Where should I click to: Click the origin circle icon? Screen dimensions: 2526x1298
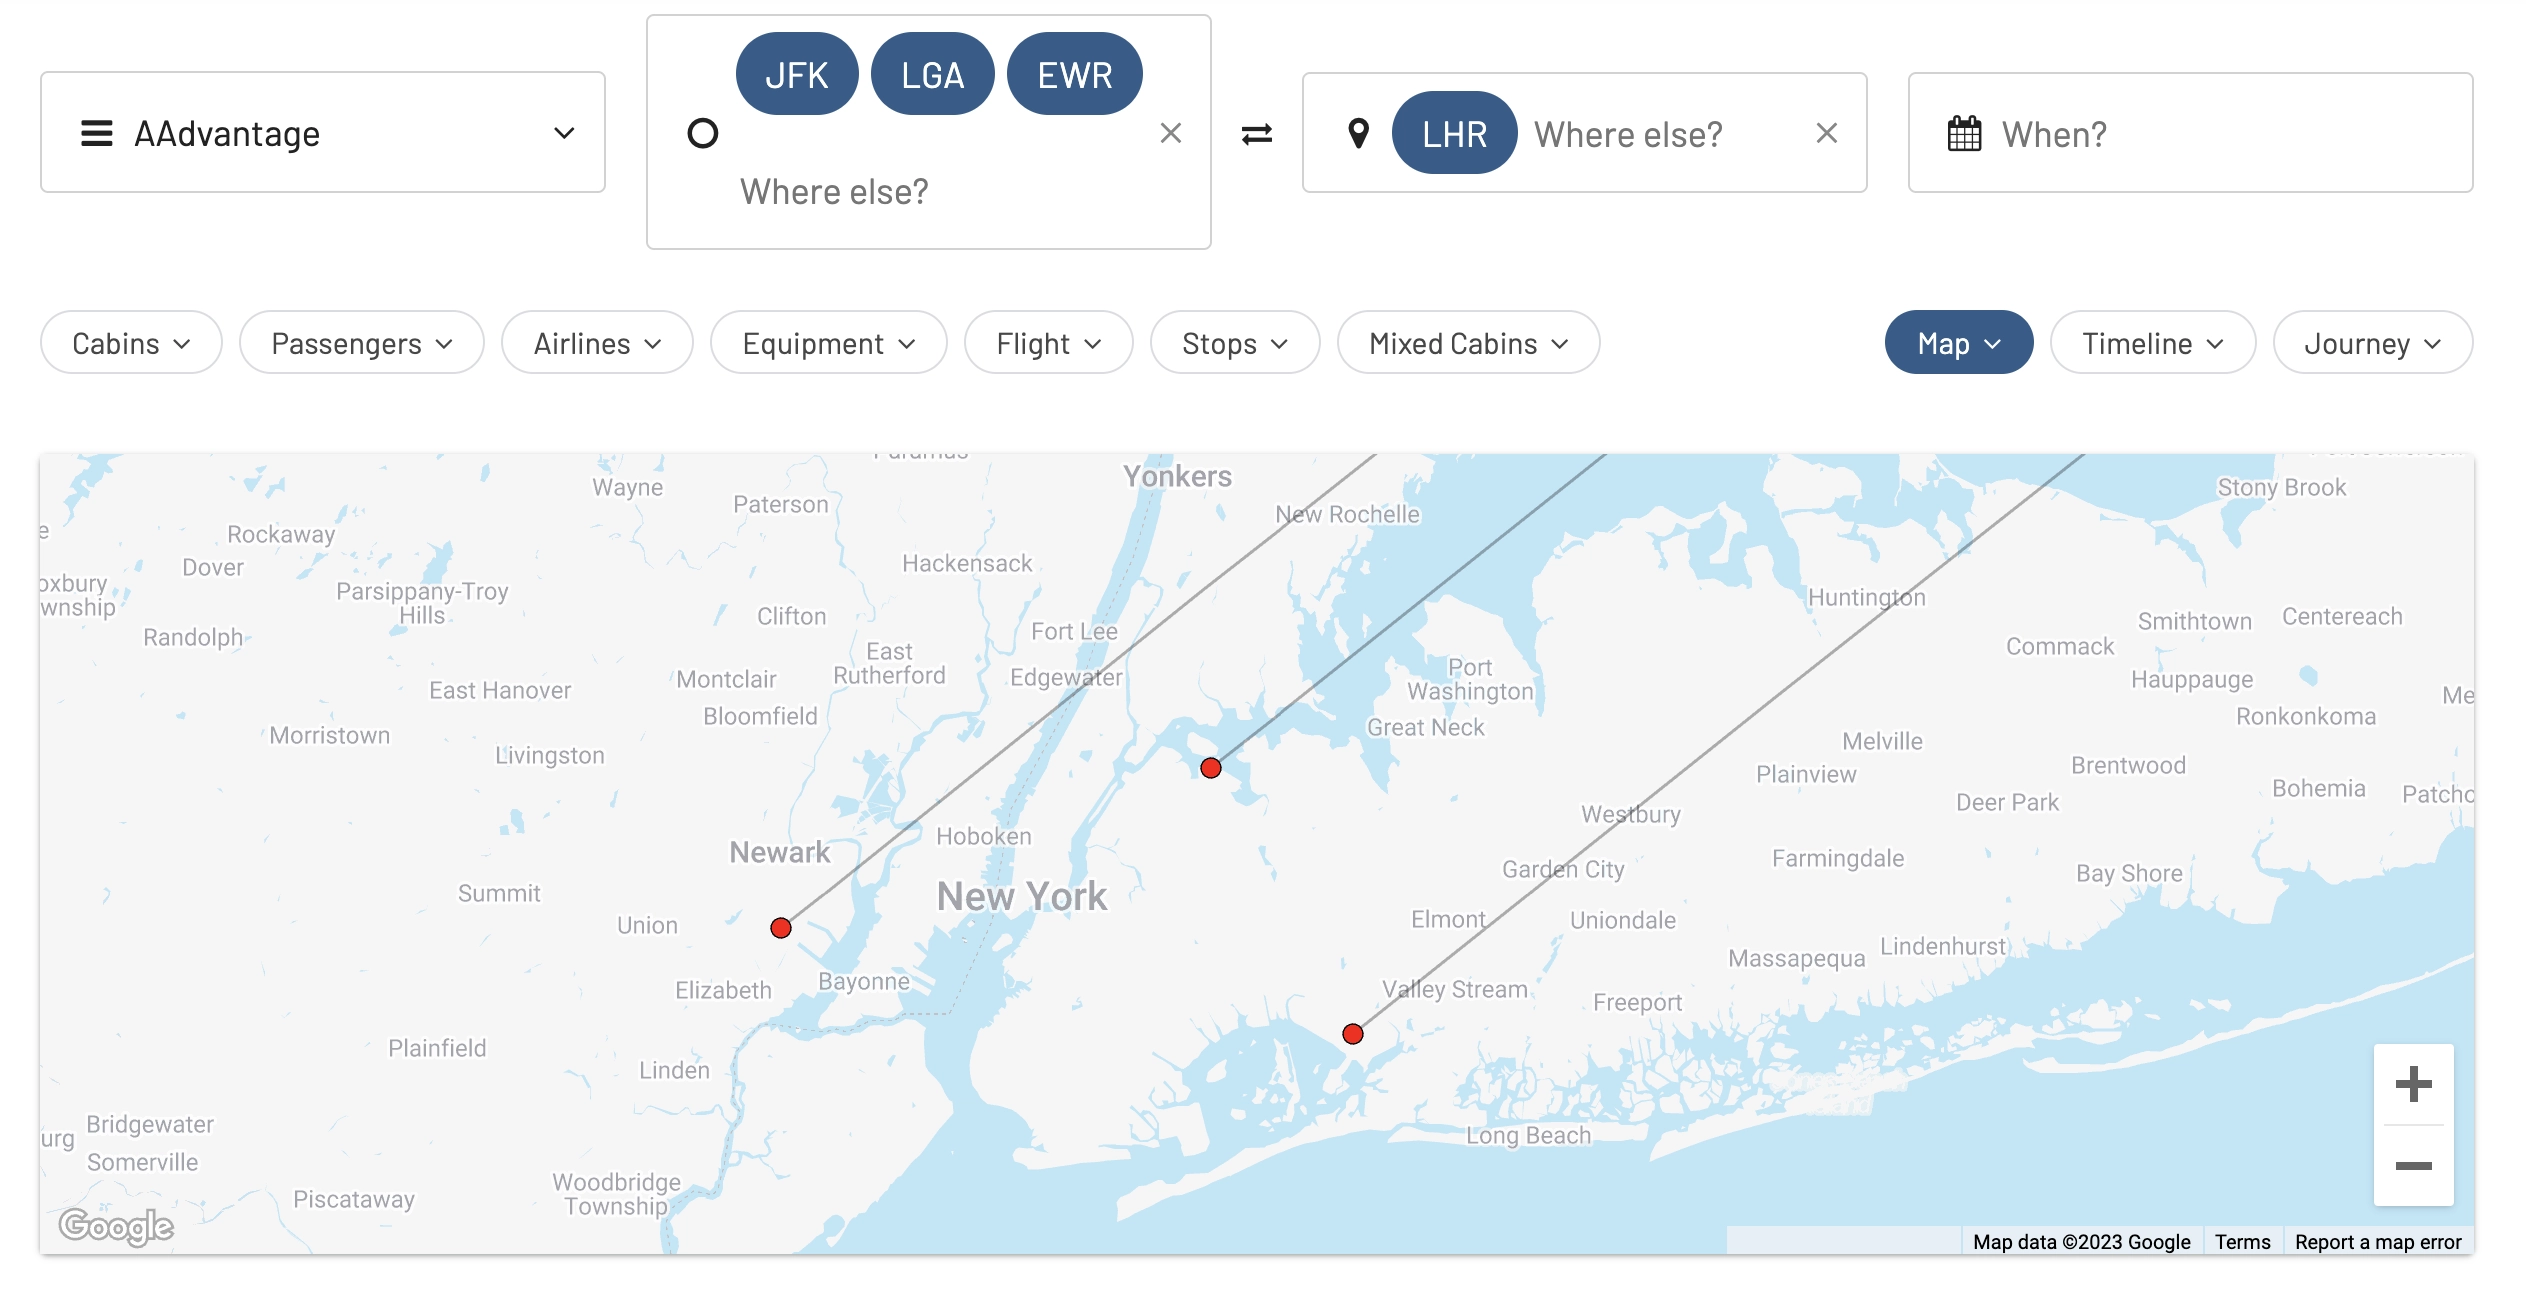703,133
